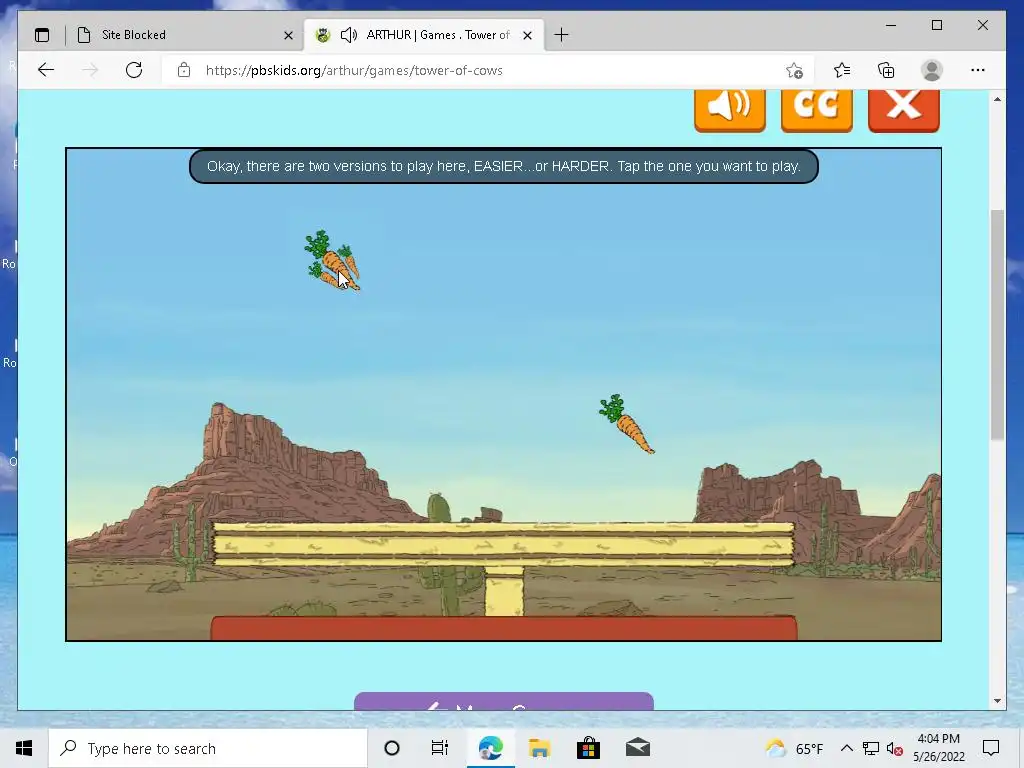Screen dimensions: 1024x768
Task: Tap the single carrot in the sky
Action: pyautogui.click(x=626, y=424)
